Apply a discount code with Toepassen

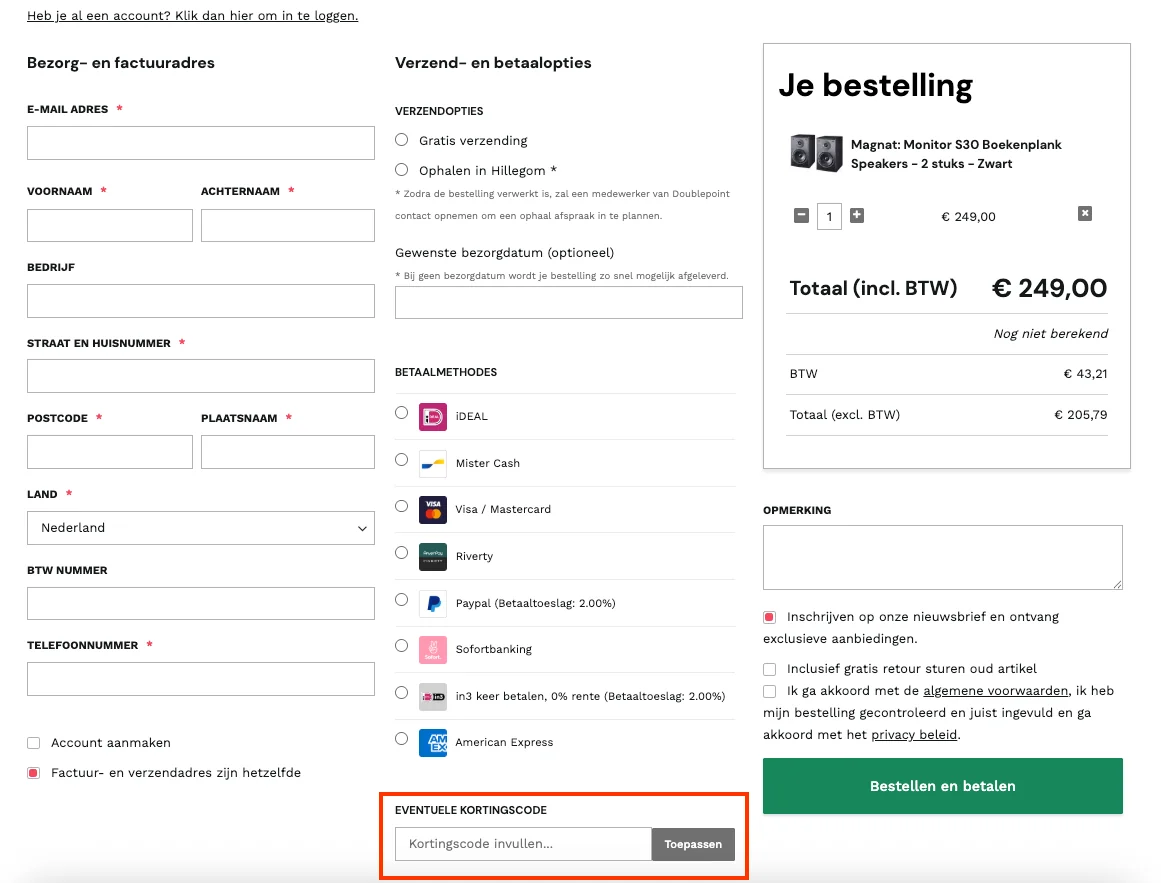[x=693, y=843]
